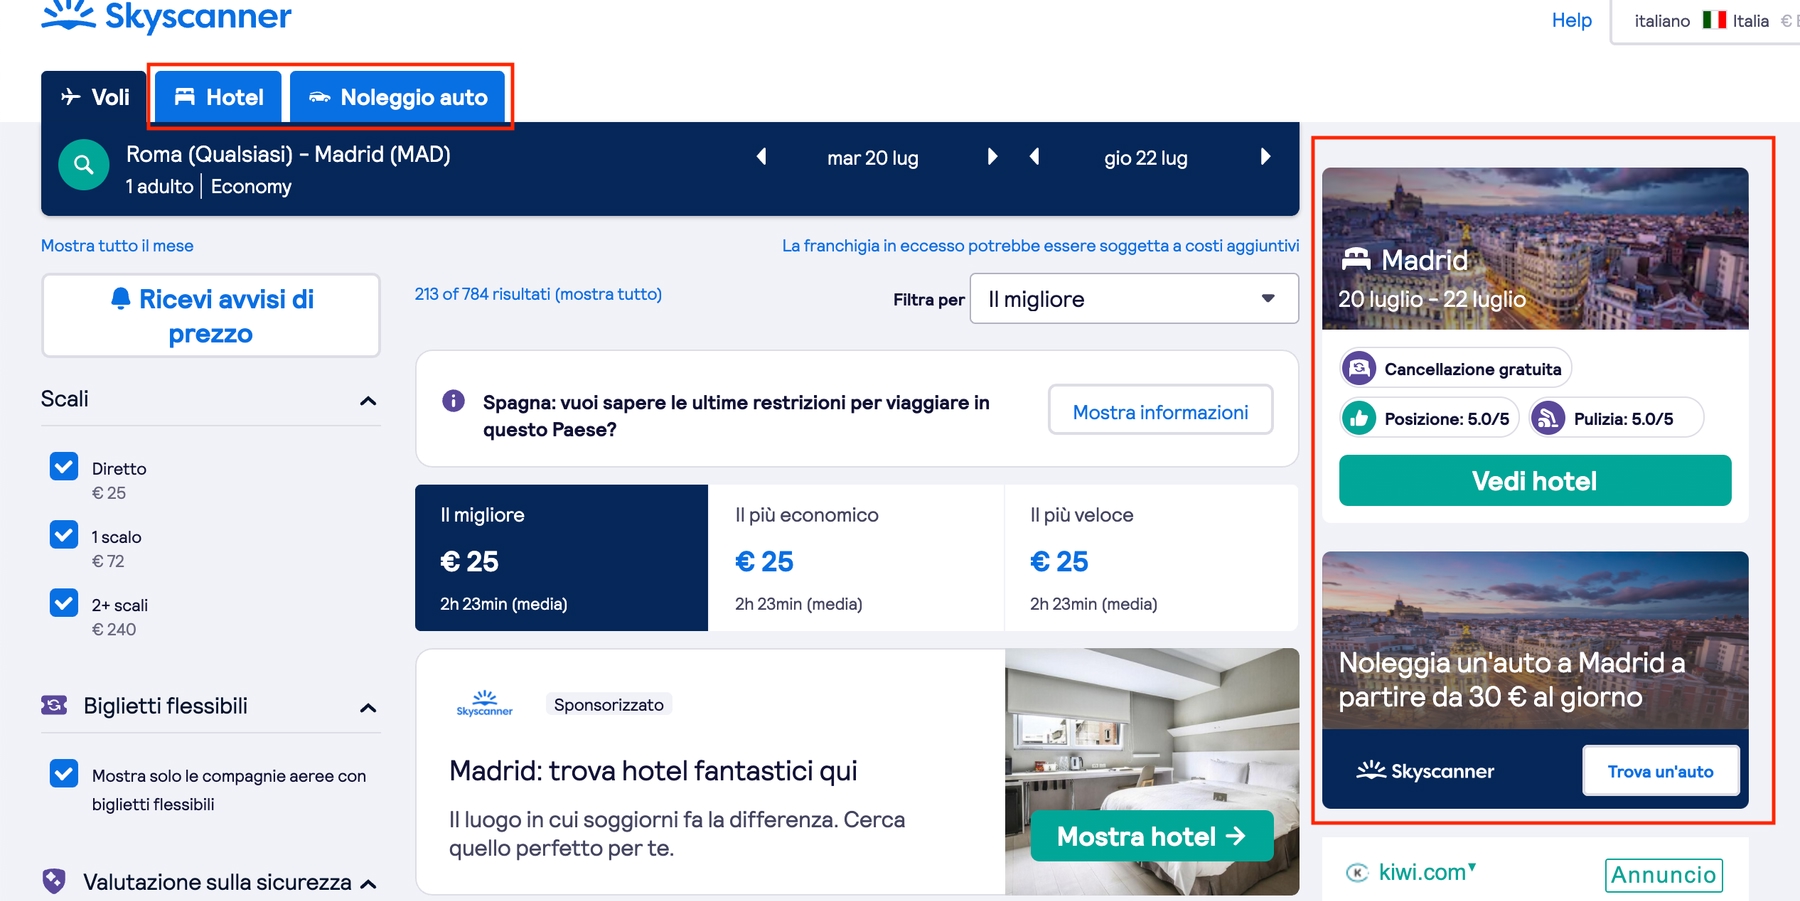Uncheck the 2+ scali checkbox
The height and width of the screenshot is (901, 1800).
coord(64,602)
